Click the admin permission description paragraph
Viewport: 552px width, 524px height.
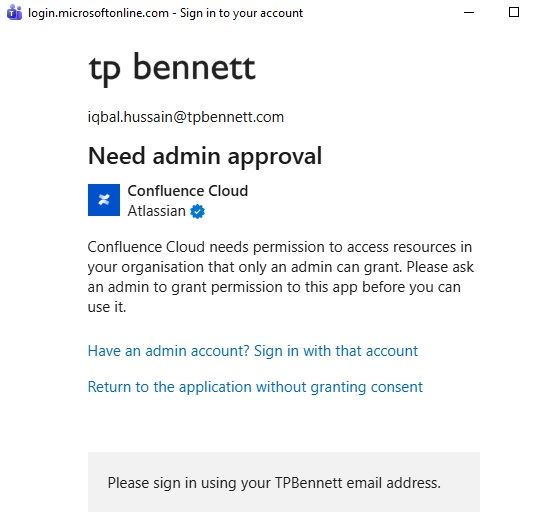point(281,277)
